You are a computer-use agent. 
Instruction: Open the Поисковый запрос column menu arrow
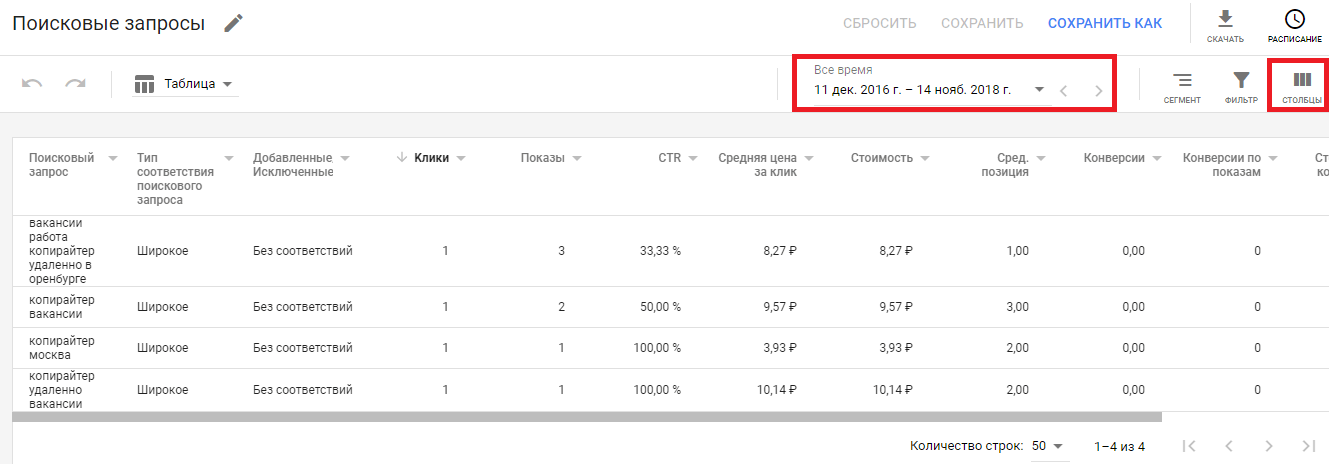pos(113,158)
